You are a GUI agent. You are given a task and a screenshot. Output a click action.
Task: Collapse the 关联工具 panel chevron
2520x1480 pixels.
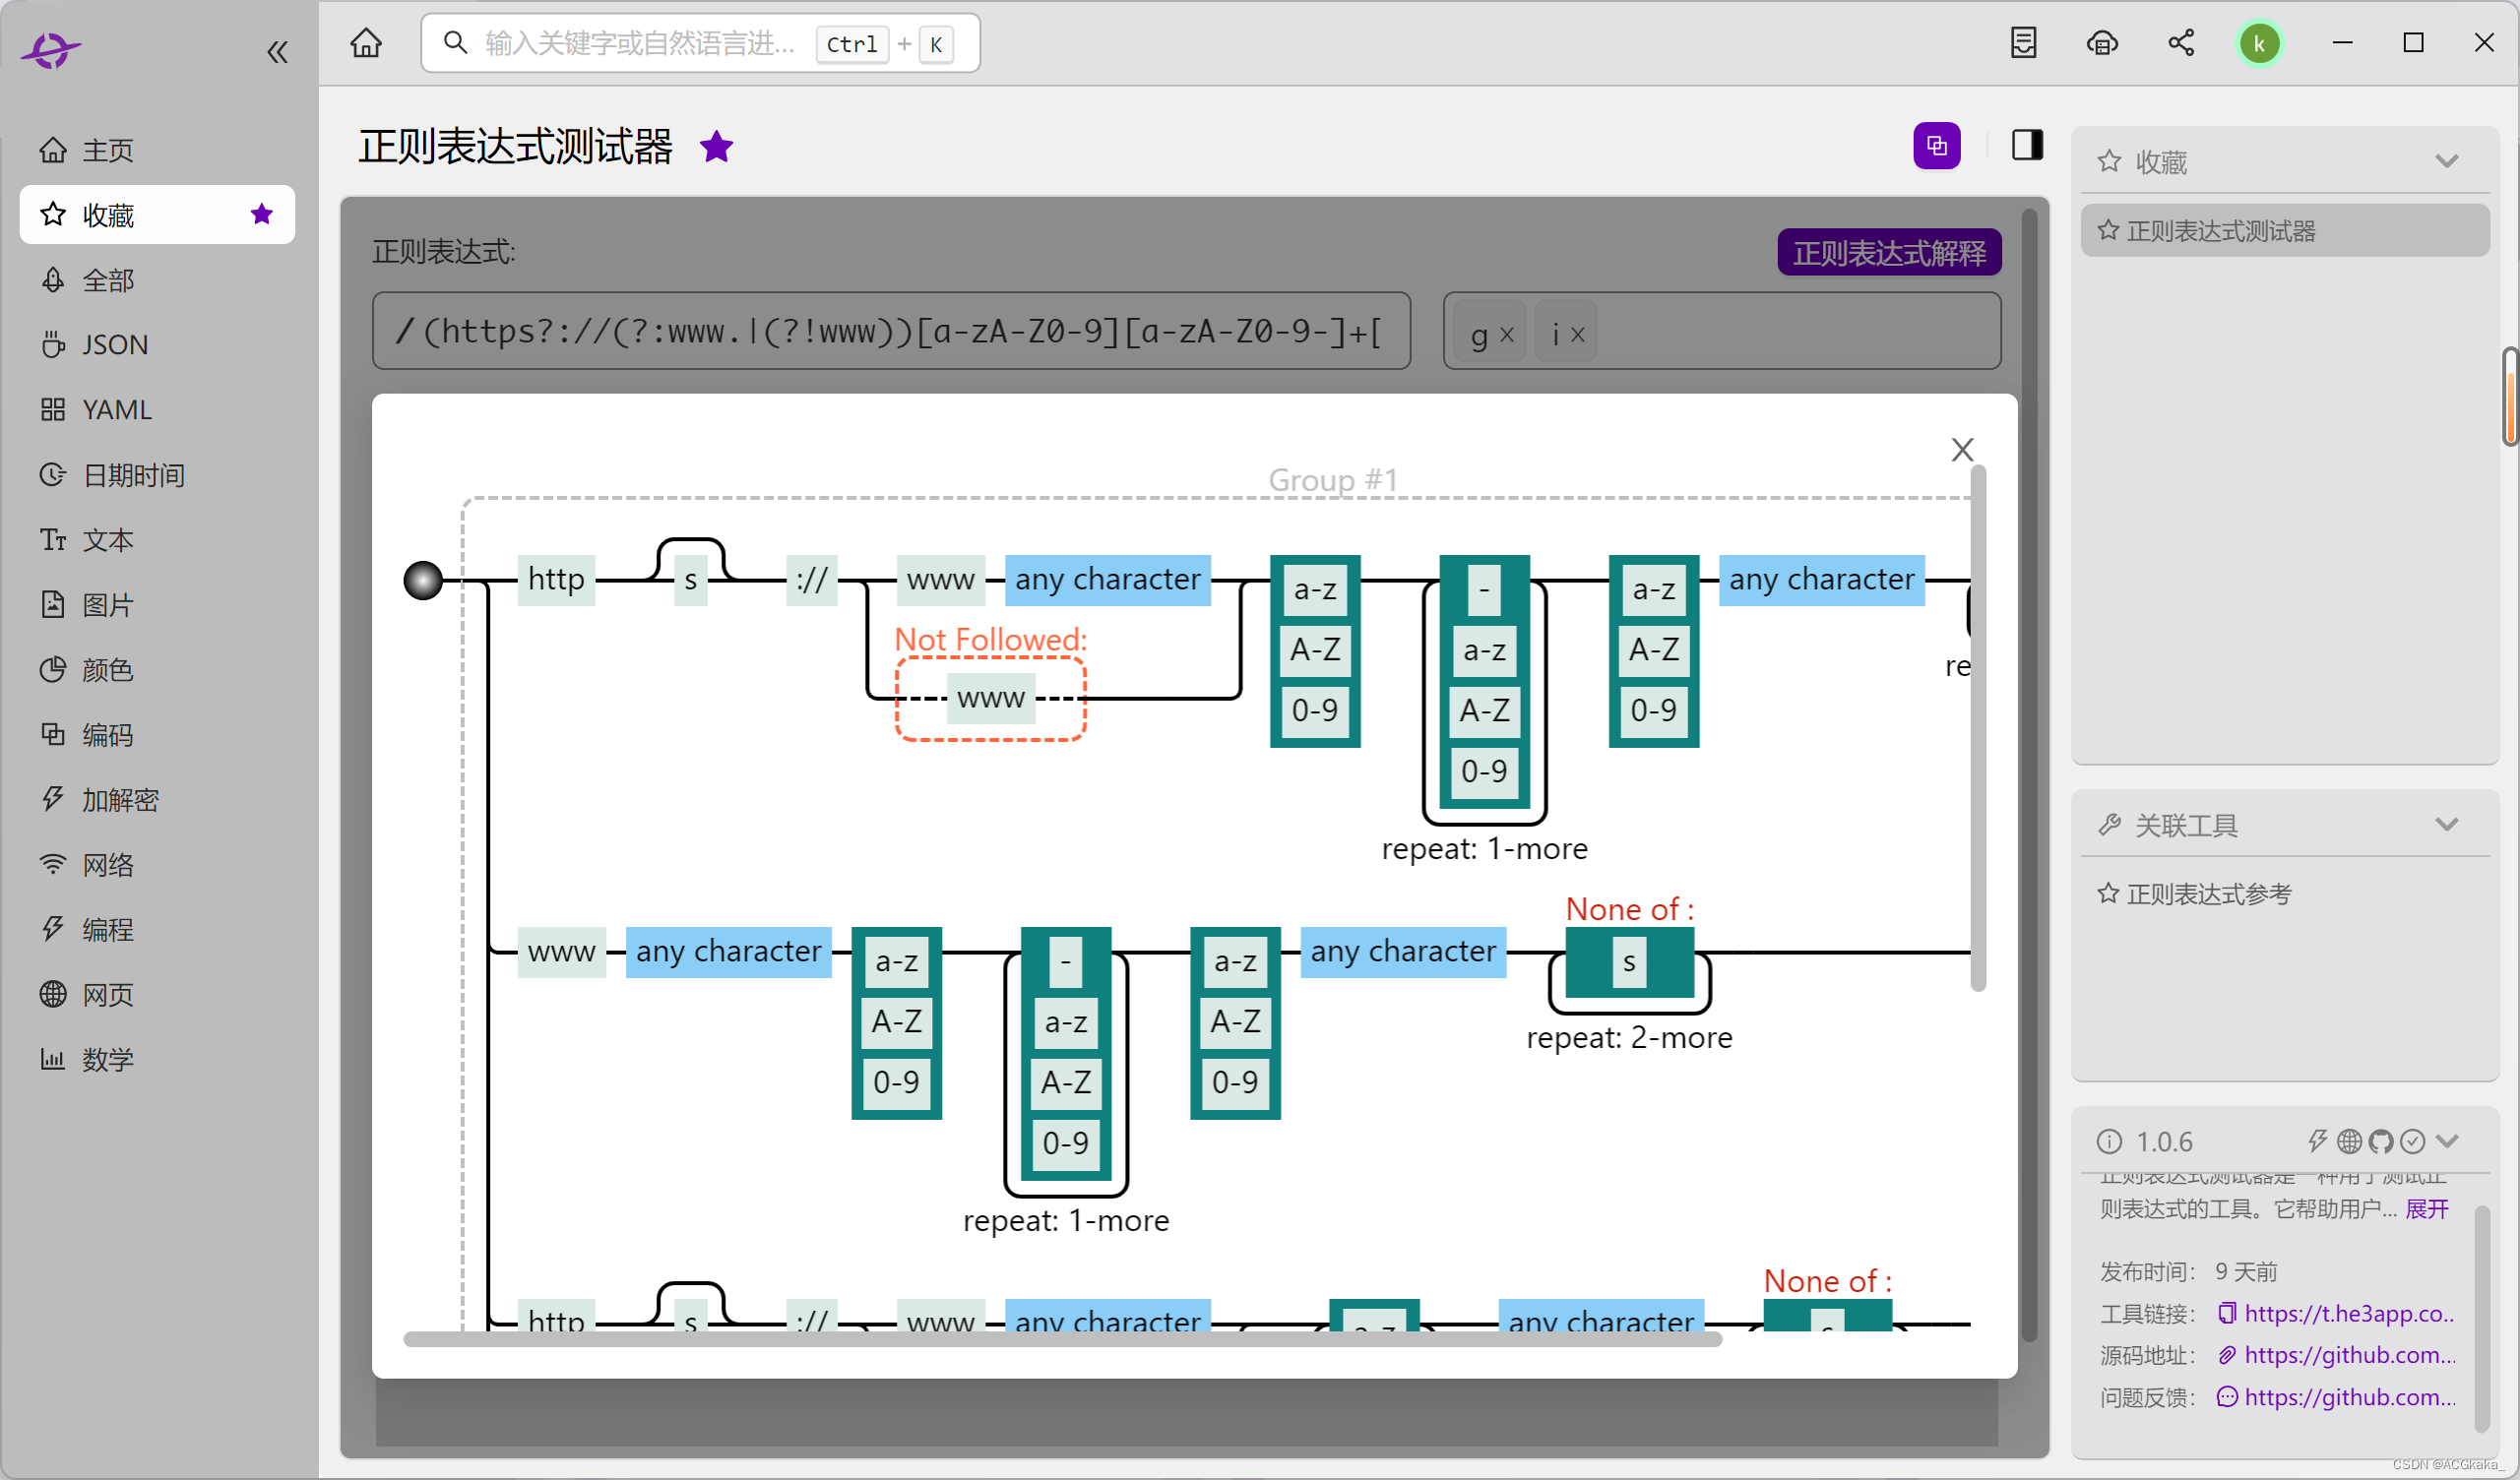(x=2446, y=825)
